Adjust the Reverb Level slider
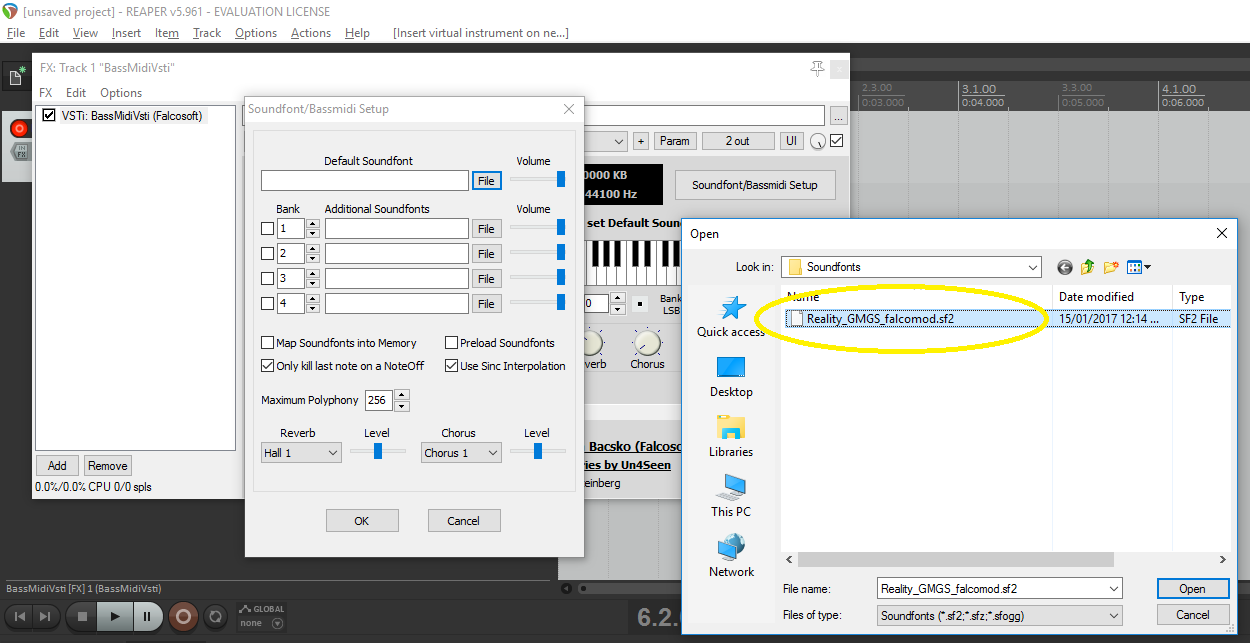 tap(378, 451)
